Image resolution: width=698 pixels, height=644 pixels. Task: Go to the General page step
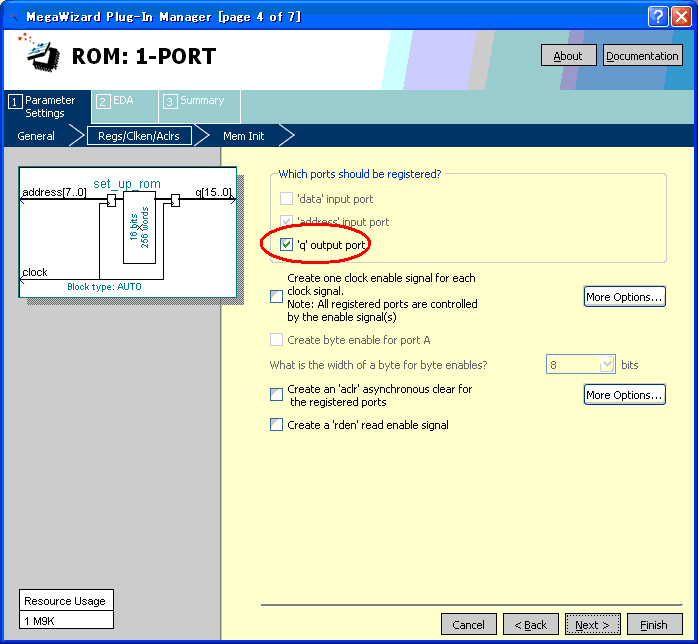[x=36, y=136]
